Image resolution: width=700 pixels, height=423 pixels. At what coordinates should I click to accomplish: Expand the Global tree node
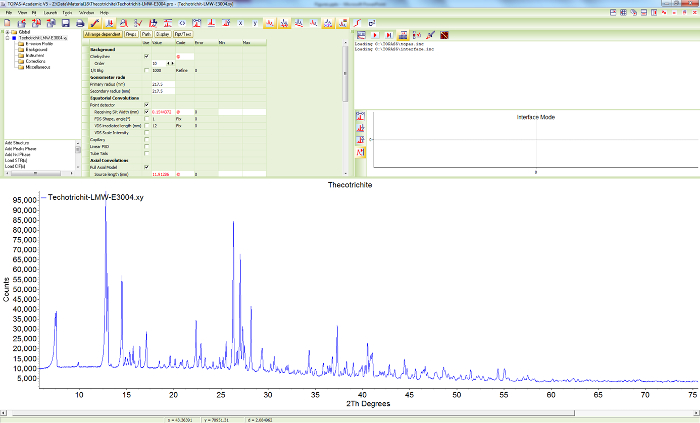click(8, 32)
